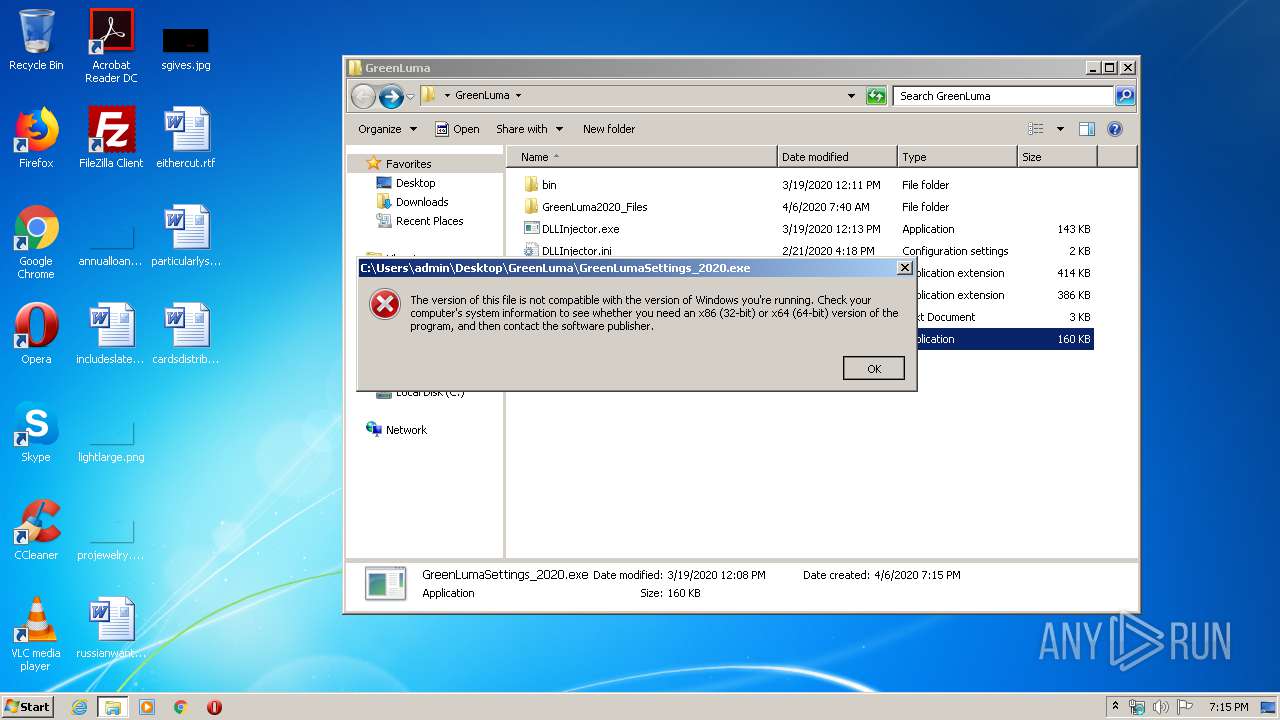Click the refresh button beside address bar
This screenshot has height=720, width=1280.
point(876,96)
